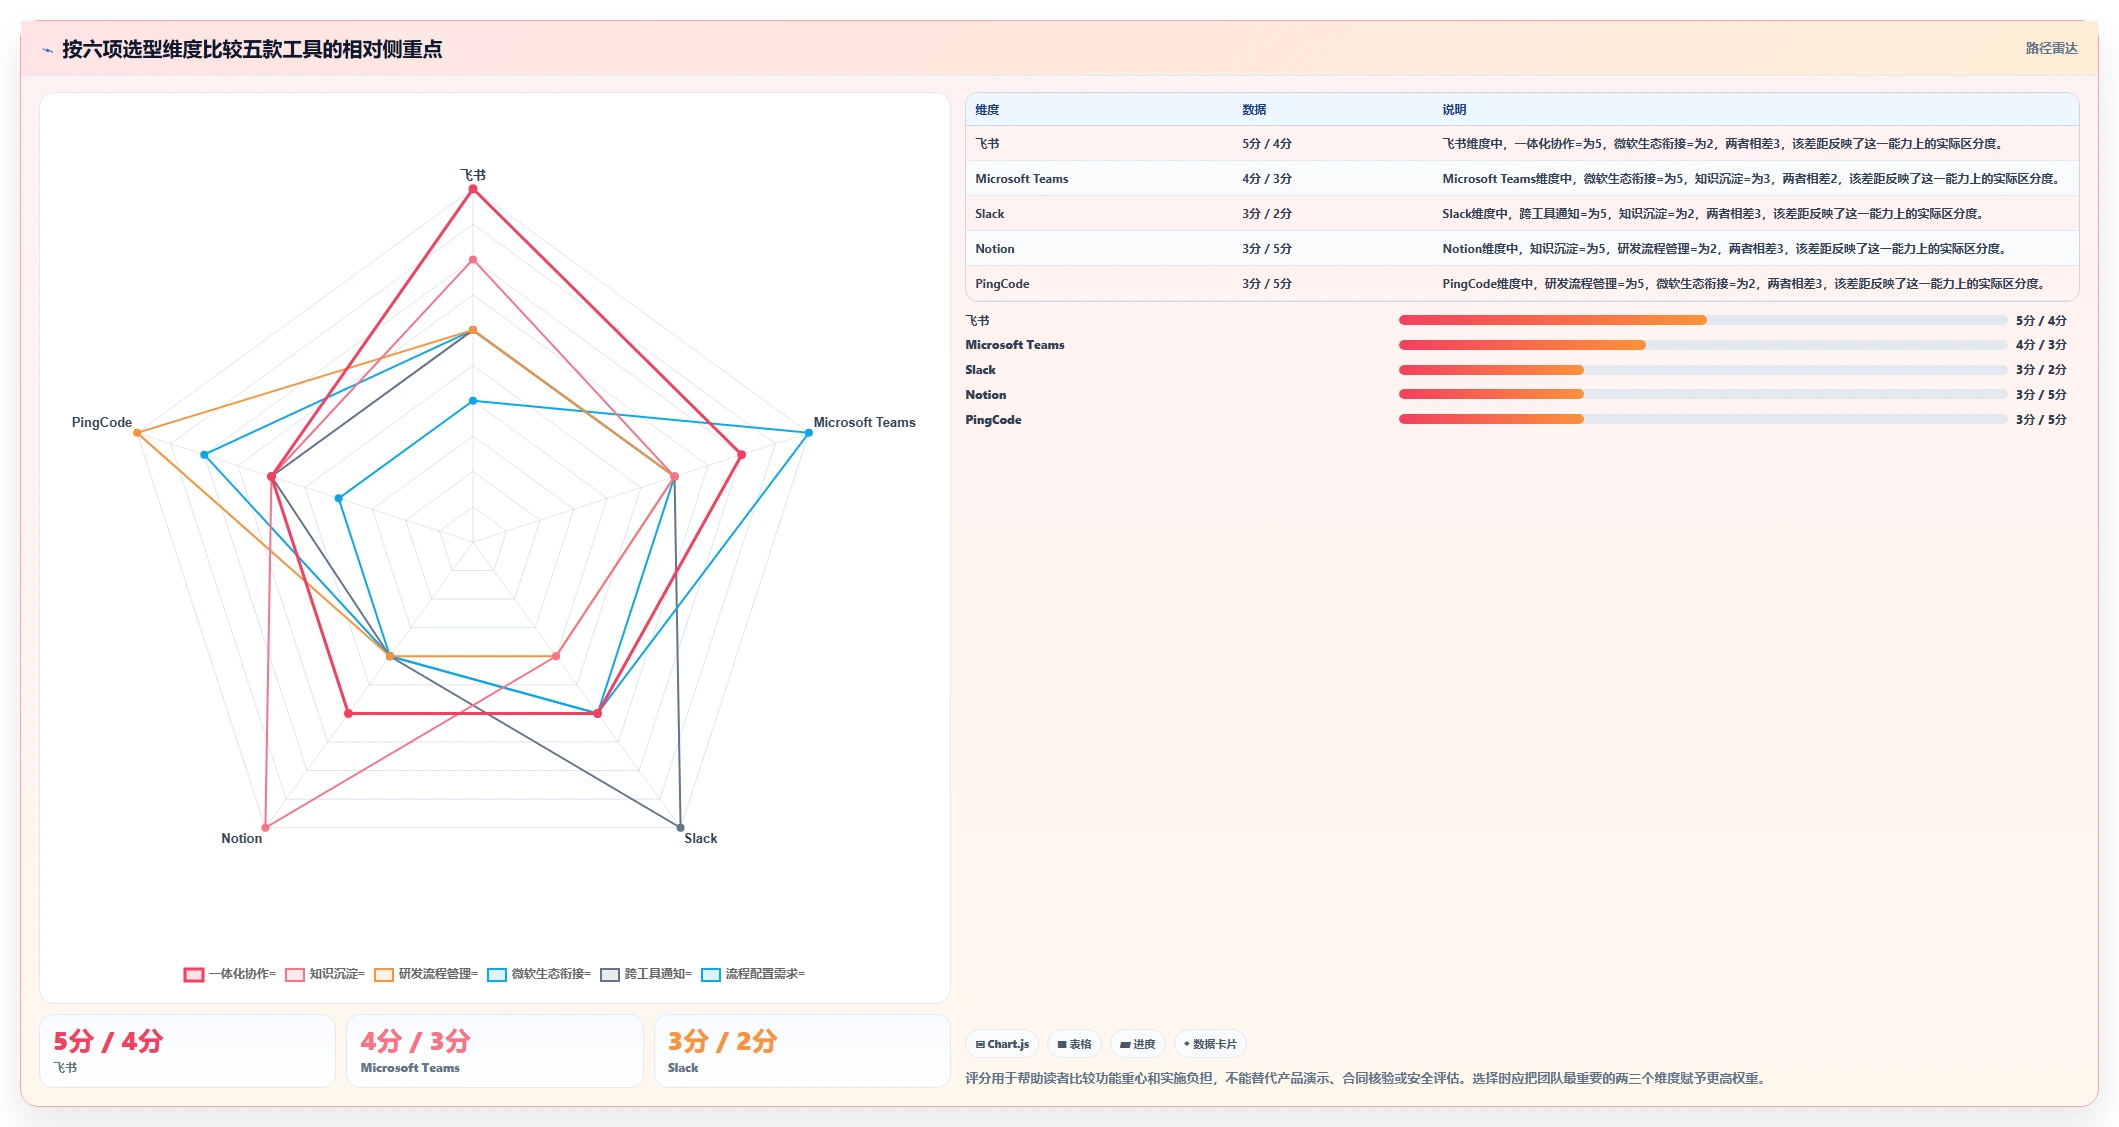Image resolution: width=2119 pixels, height=1127 pixels.
Task: Click the Microsoft Teams label in the progress list
Action: (x=1015, y=345)
